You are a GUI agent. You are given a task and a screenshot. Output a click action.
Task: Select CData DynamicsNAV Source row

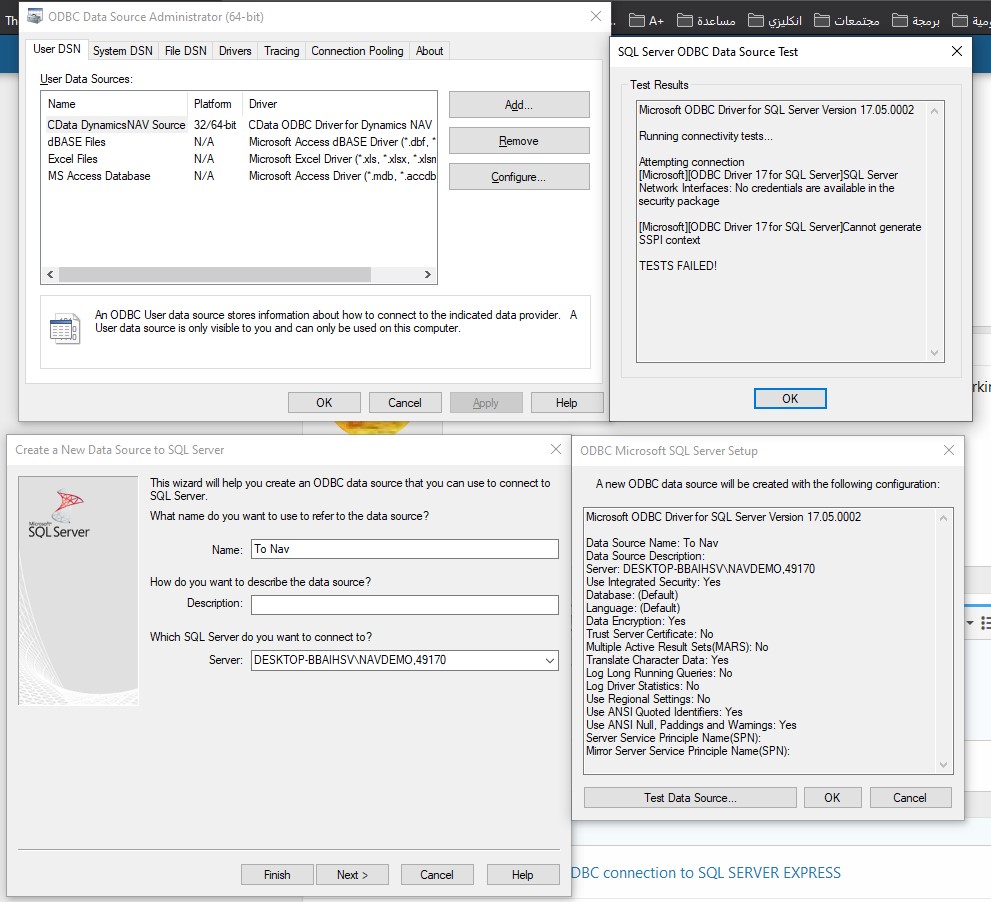(240, 125)
